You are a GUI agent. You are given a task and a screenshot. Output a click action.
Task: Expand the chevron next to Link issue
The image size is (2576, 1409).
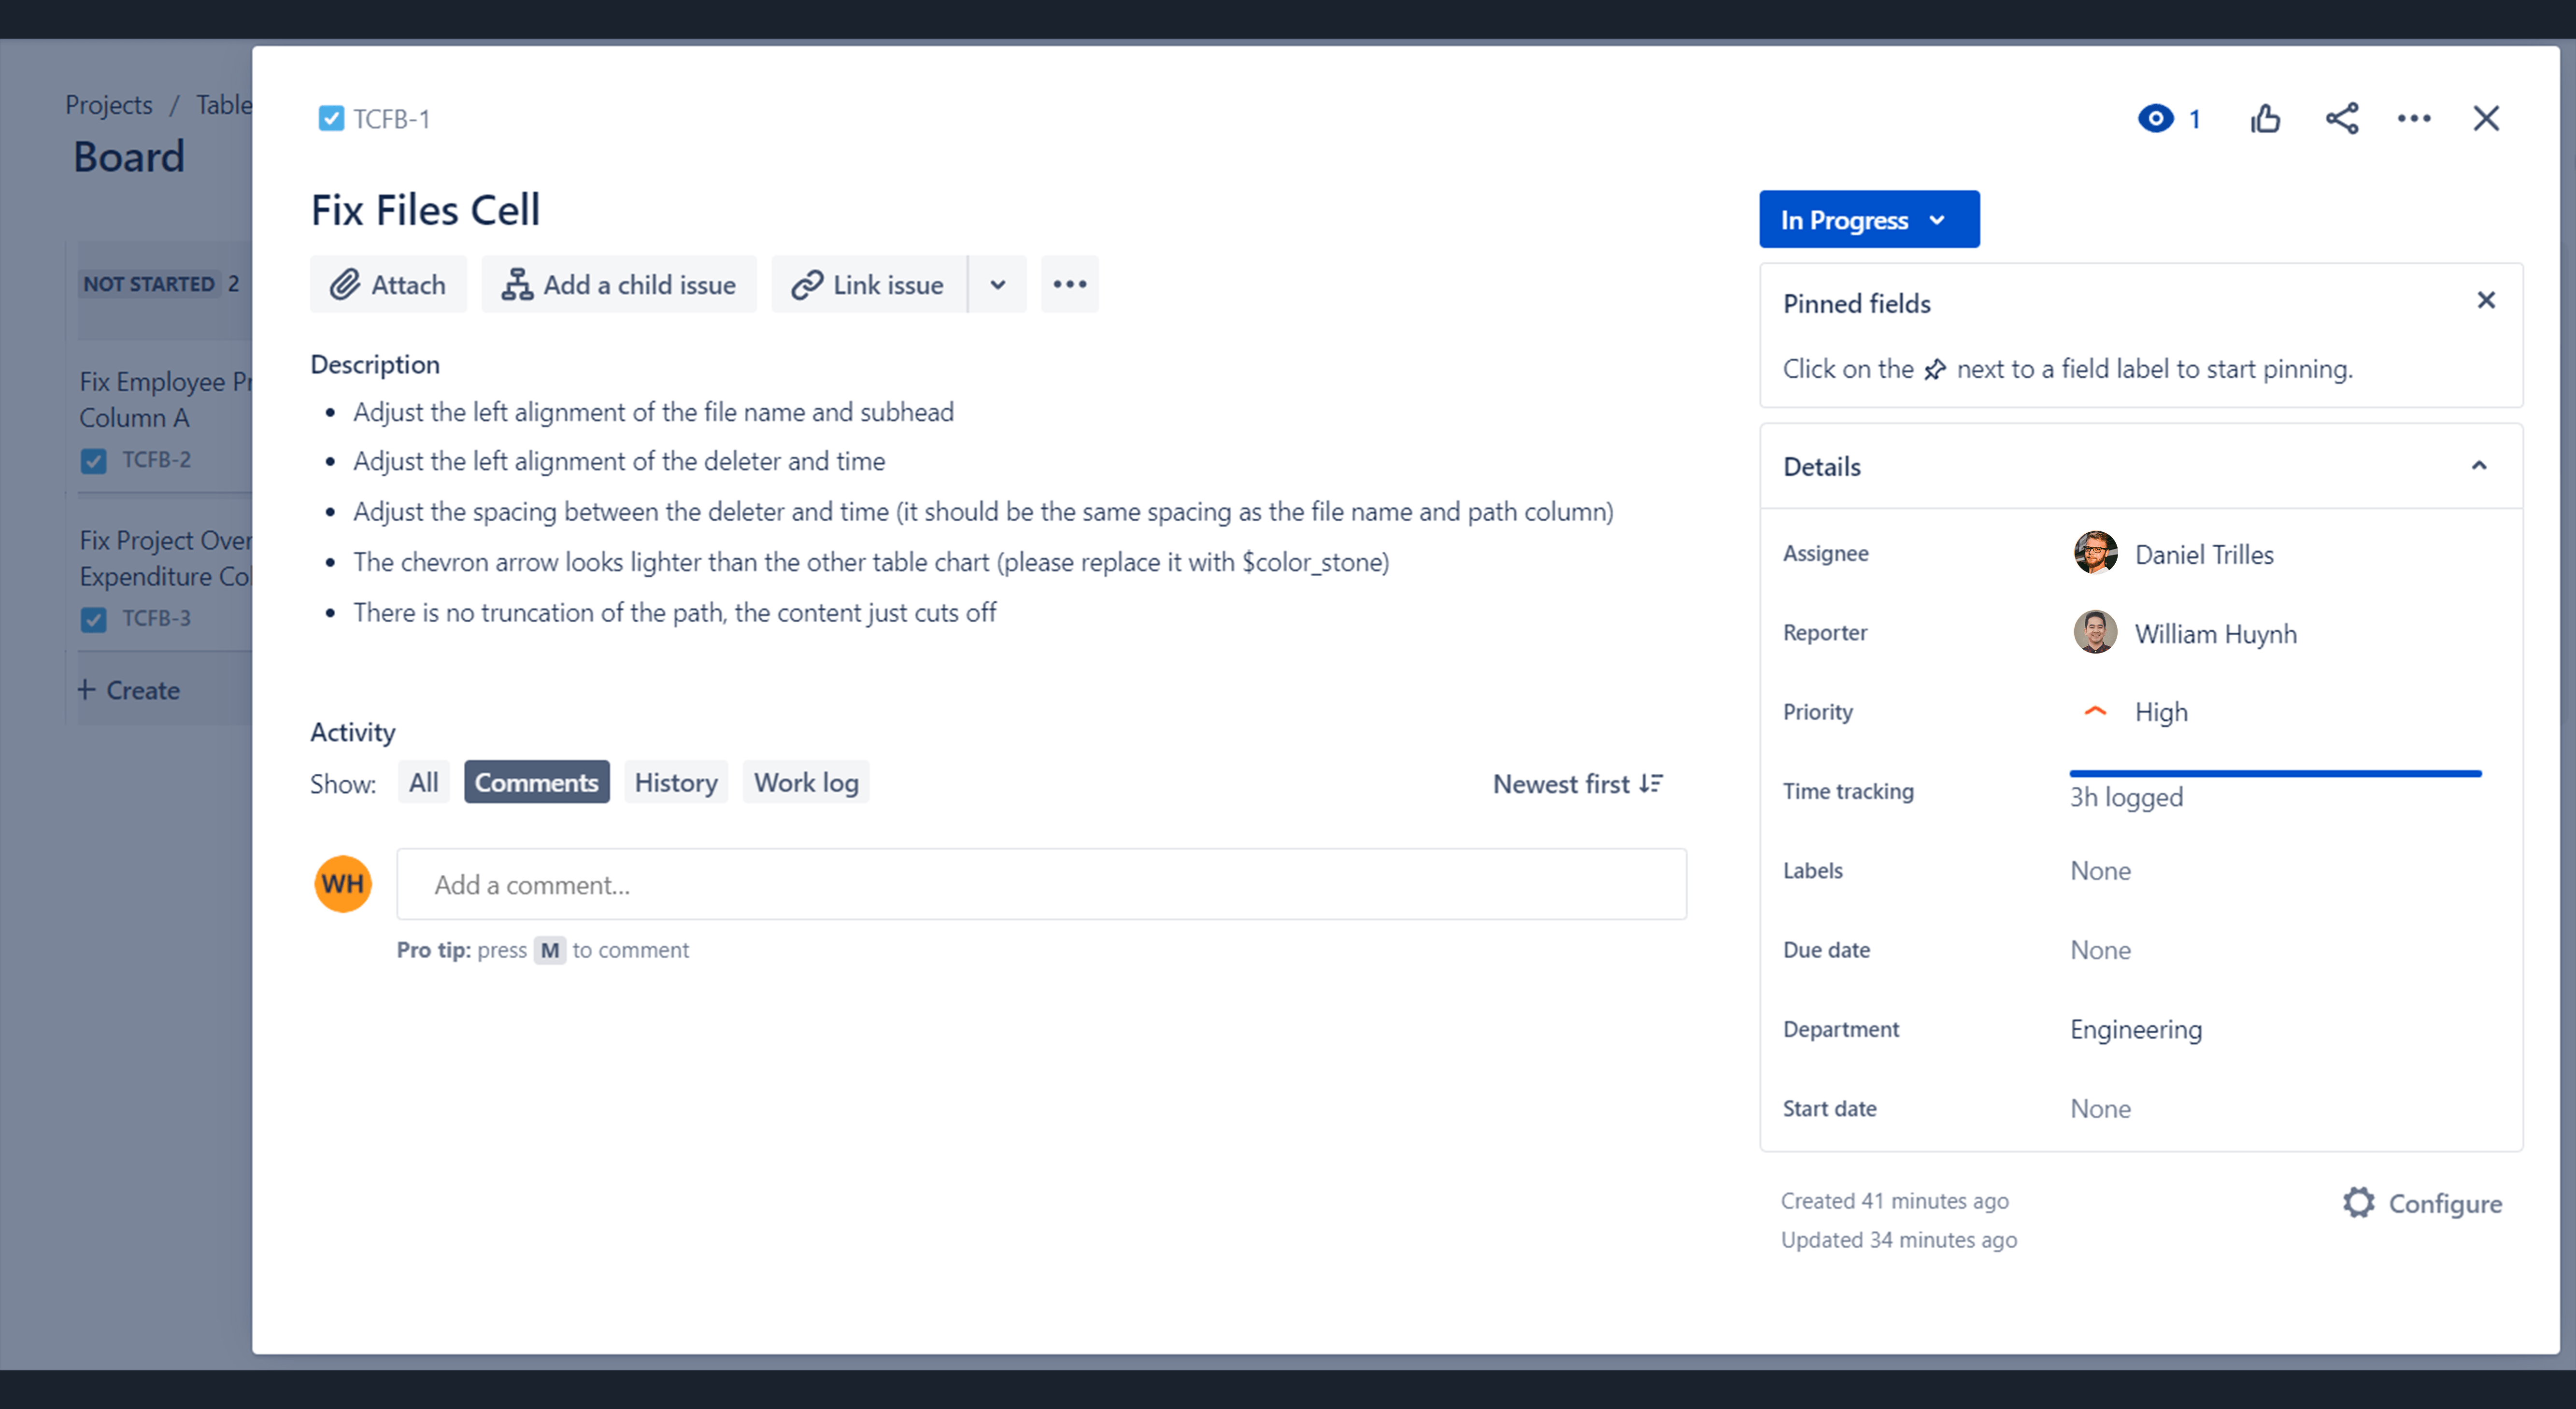coord(997,284)
